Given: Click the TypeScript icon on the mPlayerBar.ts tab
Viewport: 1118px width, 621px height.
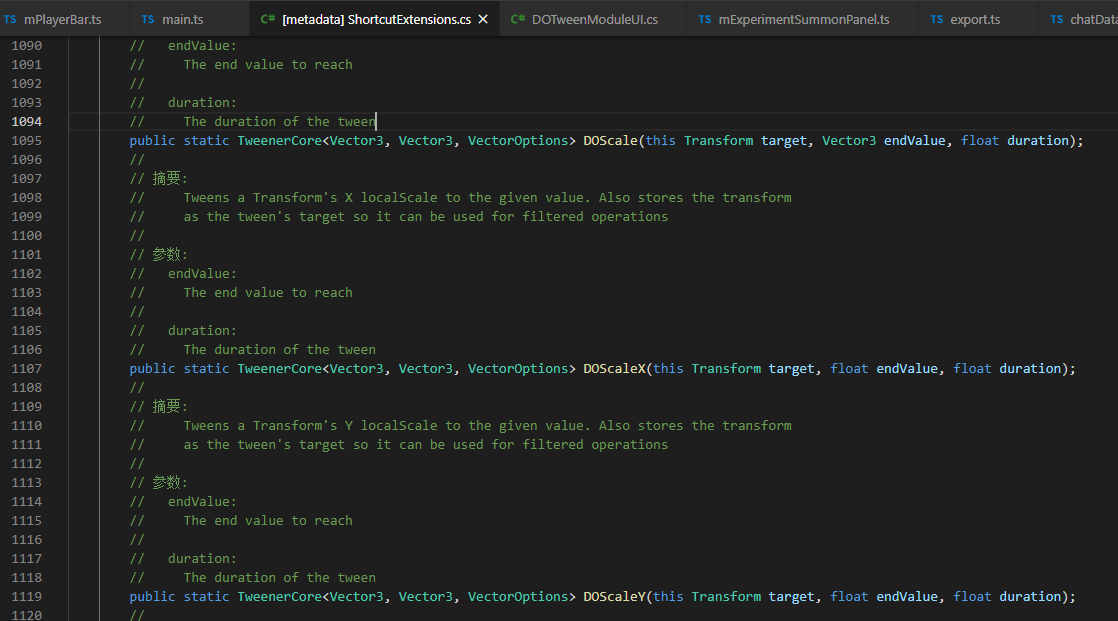Looking at the screenshot, I should pos(12,18).
